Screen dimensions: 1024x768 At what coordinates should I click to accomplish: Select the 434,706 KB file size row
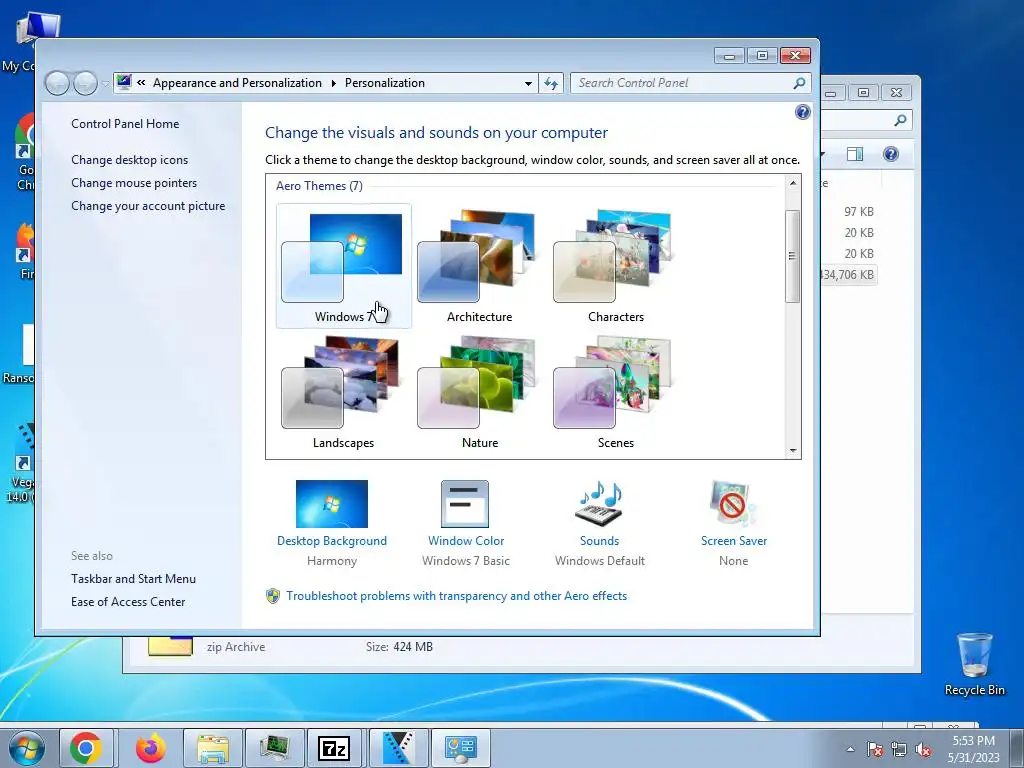coord(848,274)
